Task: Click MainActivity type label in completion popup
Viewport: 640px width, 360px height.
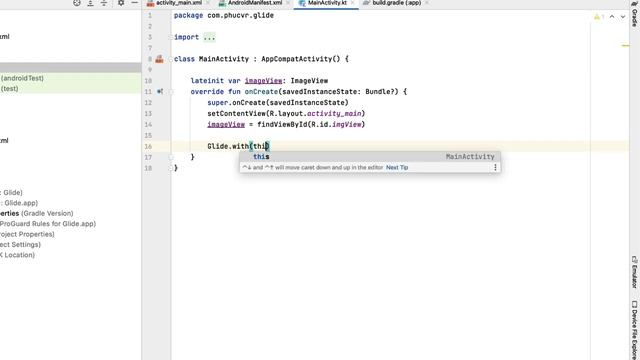Action: (470, 157)
